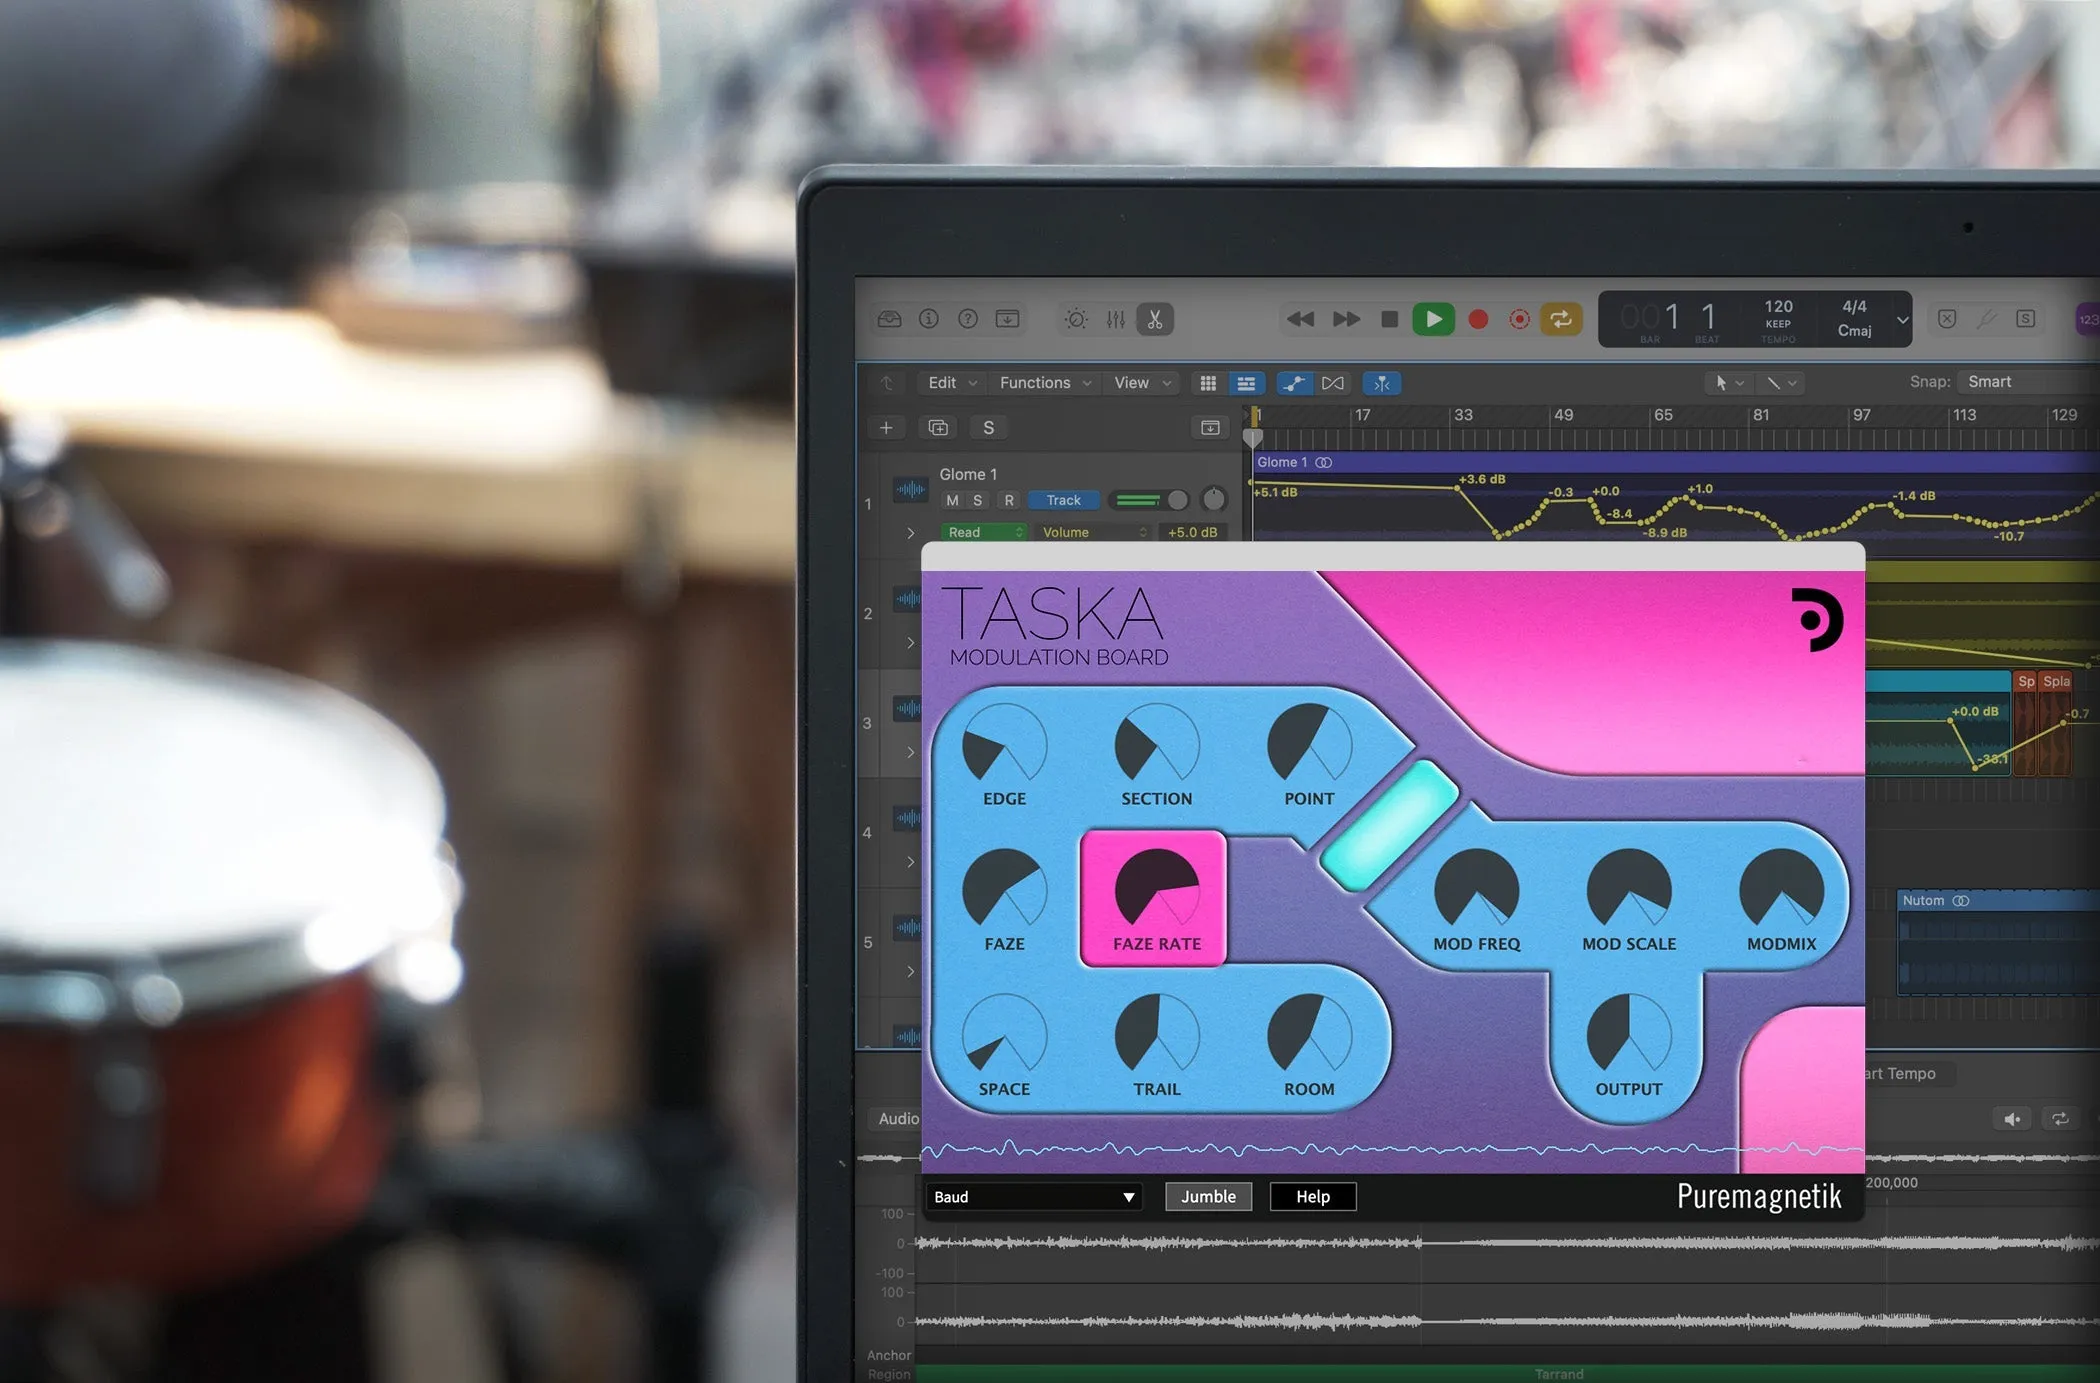
Task: Click the OUTPUT knob in Taska
Action: click(1628, 1033)
